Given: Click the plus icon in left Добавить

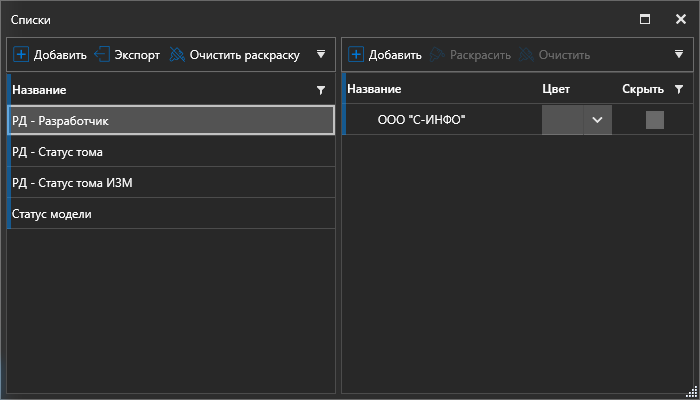Looking at the screenshot, I should click(22, 55).
